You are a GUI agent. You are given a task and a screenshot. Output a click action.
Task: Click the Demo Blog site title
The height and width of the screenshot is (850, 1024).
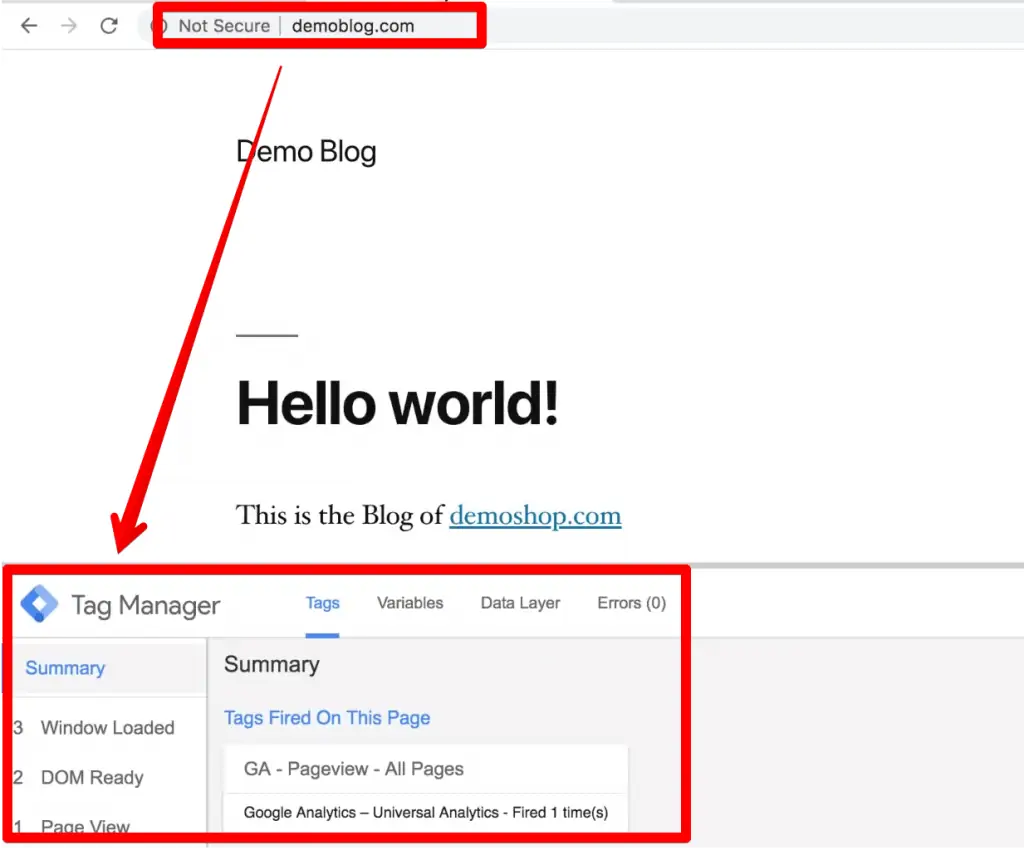(x=306, y=151)
